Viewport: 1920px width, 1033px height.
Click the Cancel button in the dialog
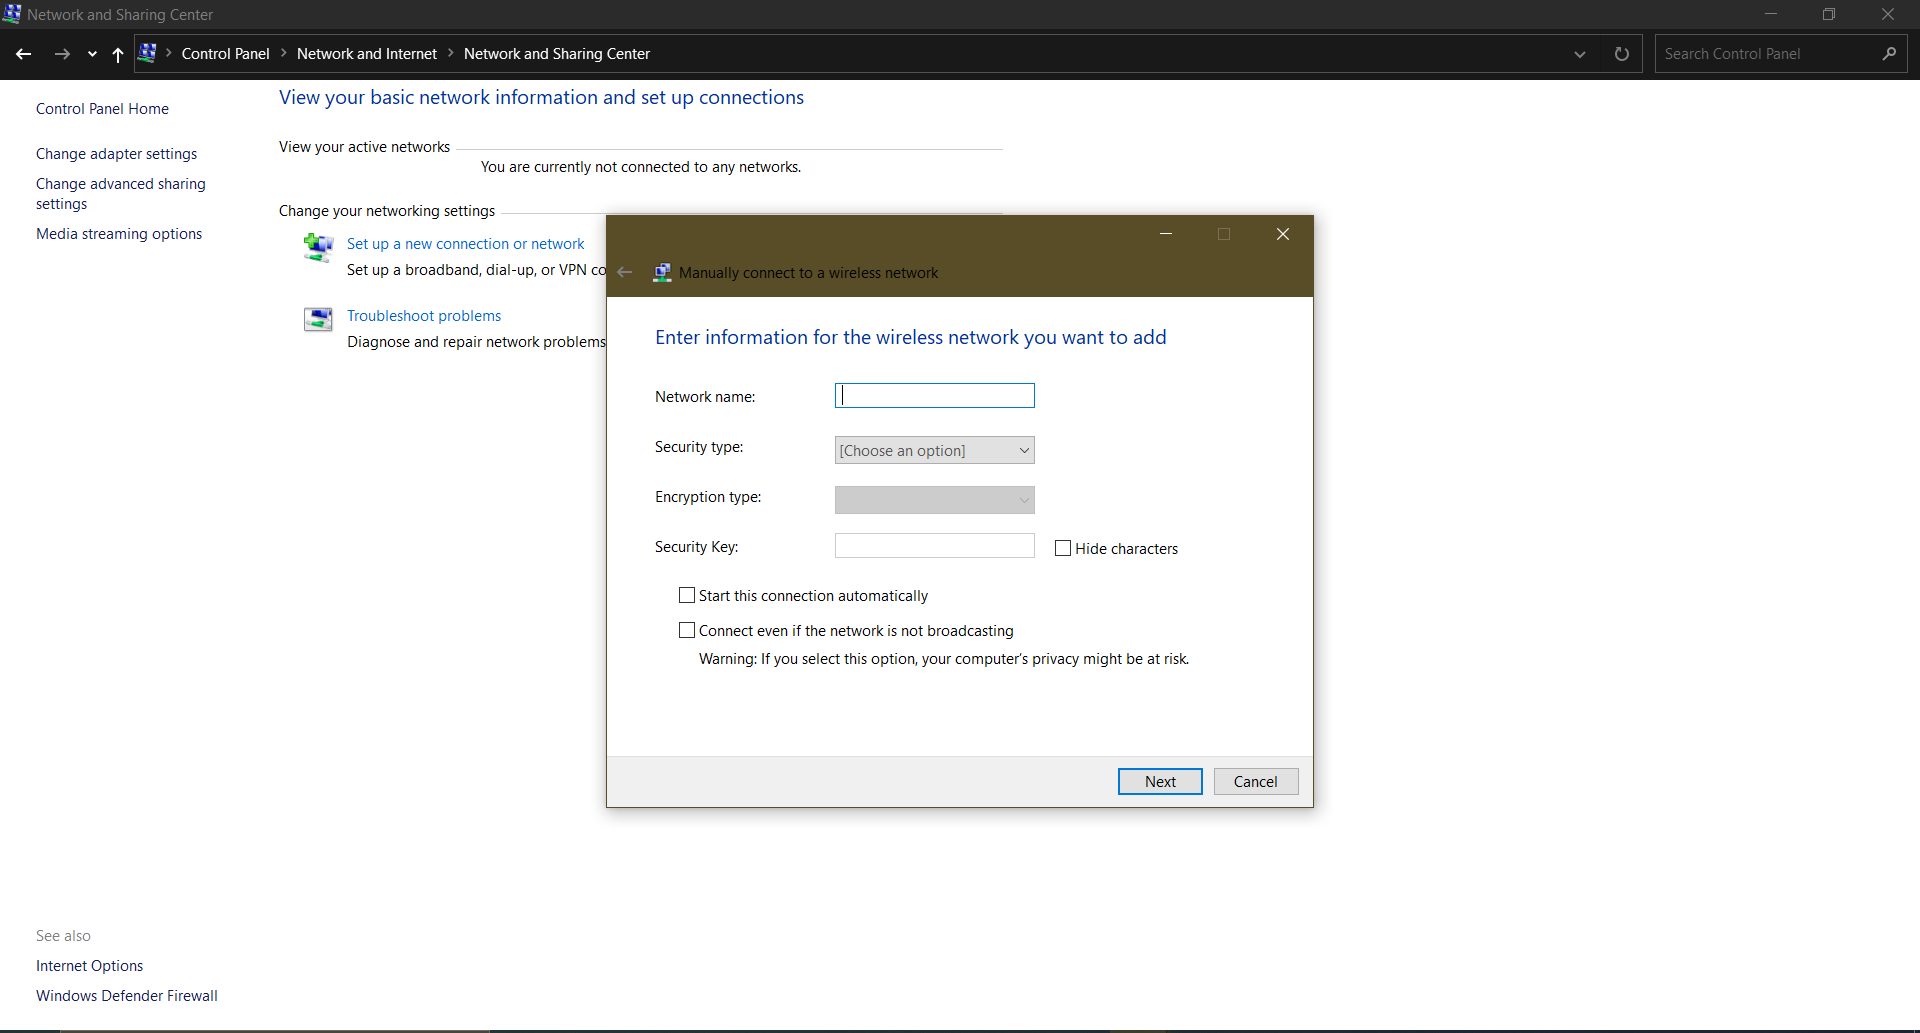click(1256, 782)
